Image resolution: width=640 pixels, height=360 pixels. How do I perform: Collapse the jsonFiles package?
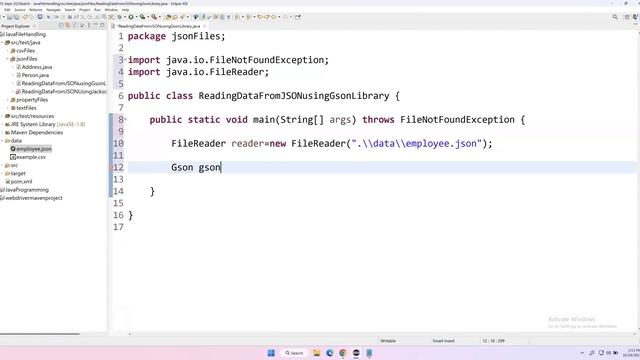click(8, 59)
